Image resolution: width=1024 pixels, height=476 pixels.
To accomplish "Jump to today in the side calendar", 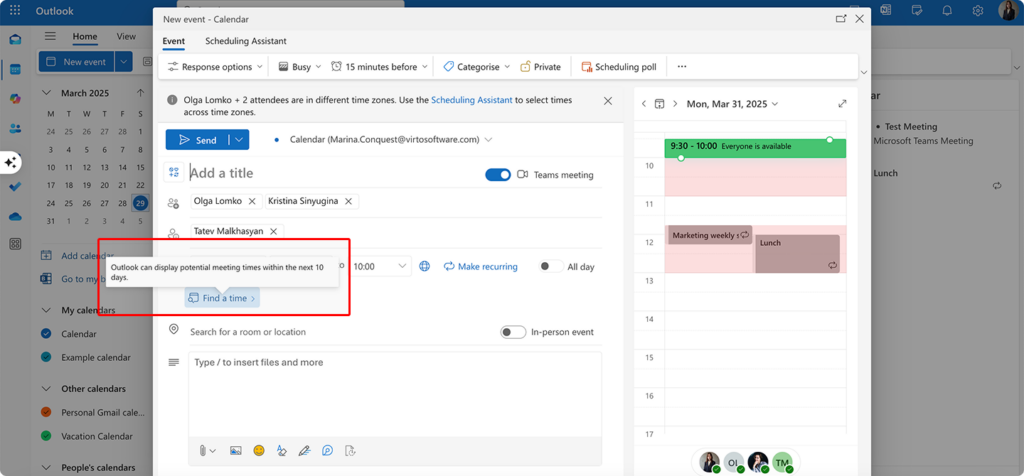I will 660,104.
